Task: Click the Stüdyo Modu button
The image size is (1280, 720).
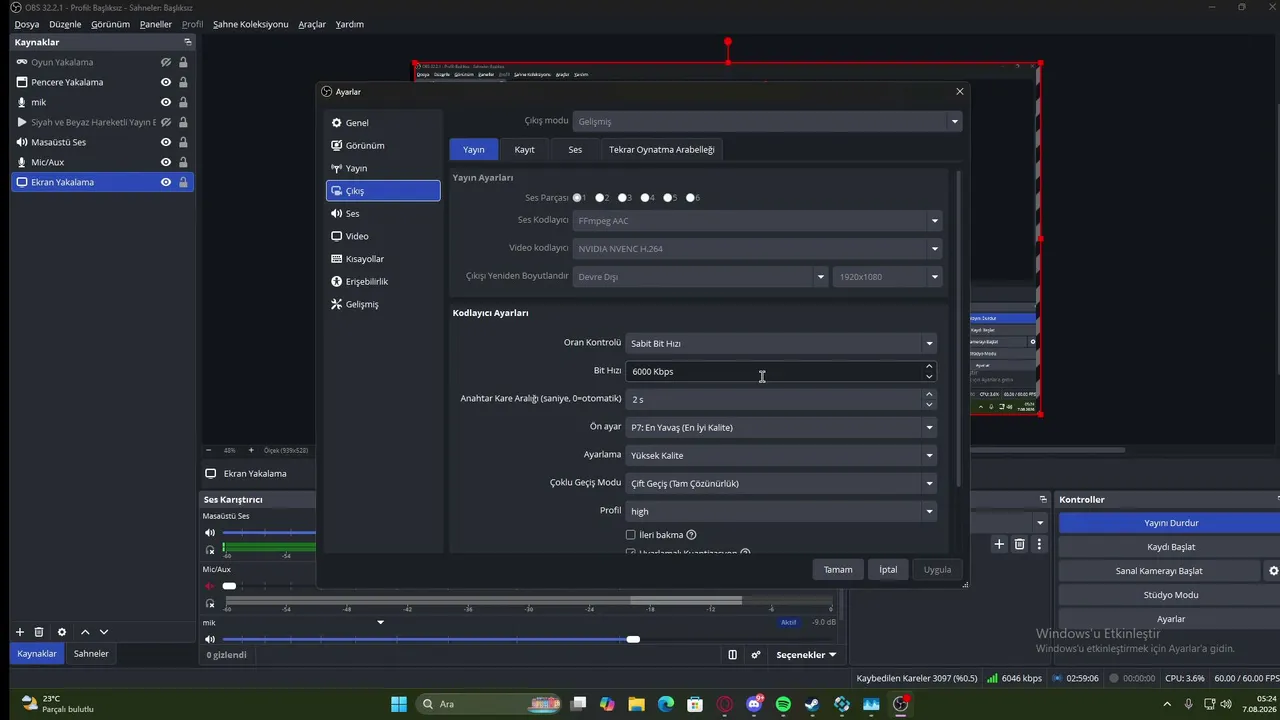Action: pos(1171,595)
